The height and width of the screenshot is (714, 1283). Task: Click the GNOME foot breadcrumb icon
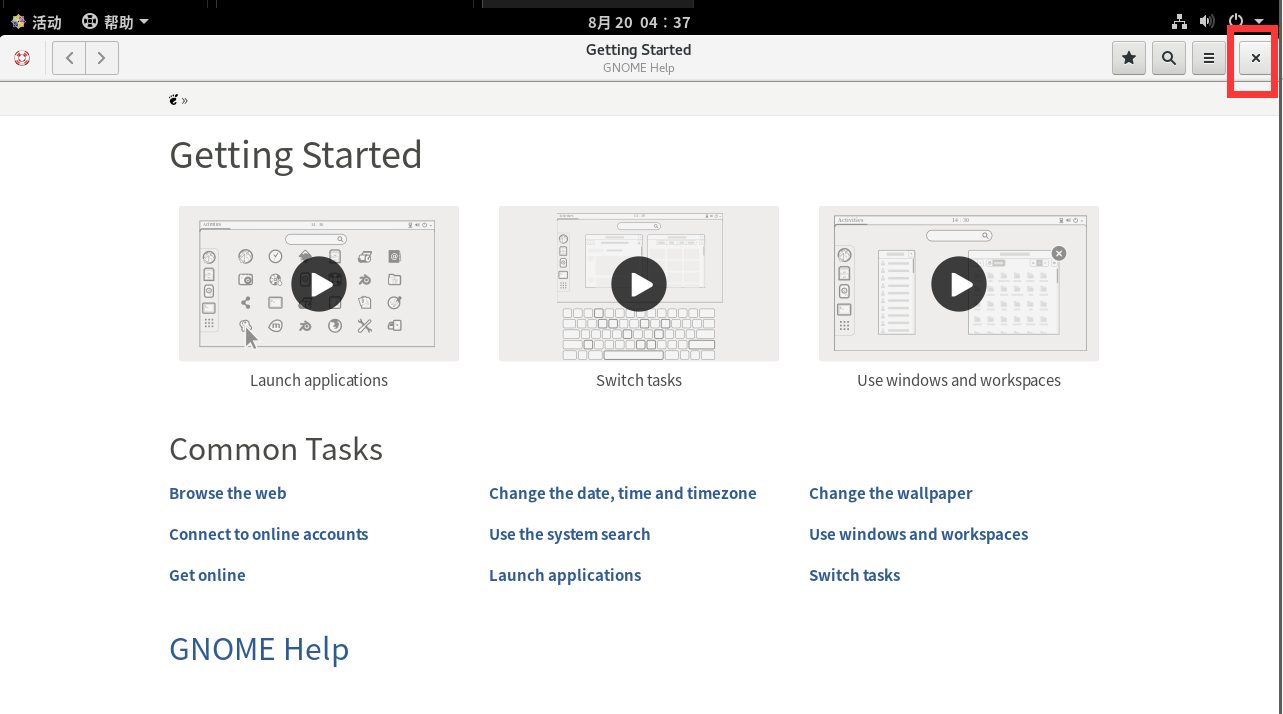tap(174, 99)
